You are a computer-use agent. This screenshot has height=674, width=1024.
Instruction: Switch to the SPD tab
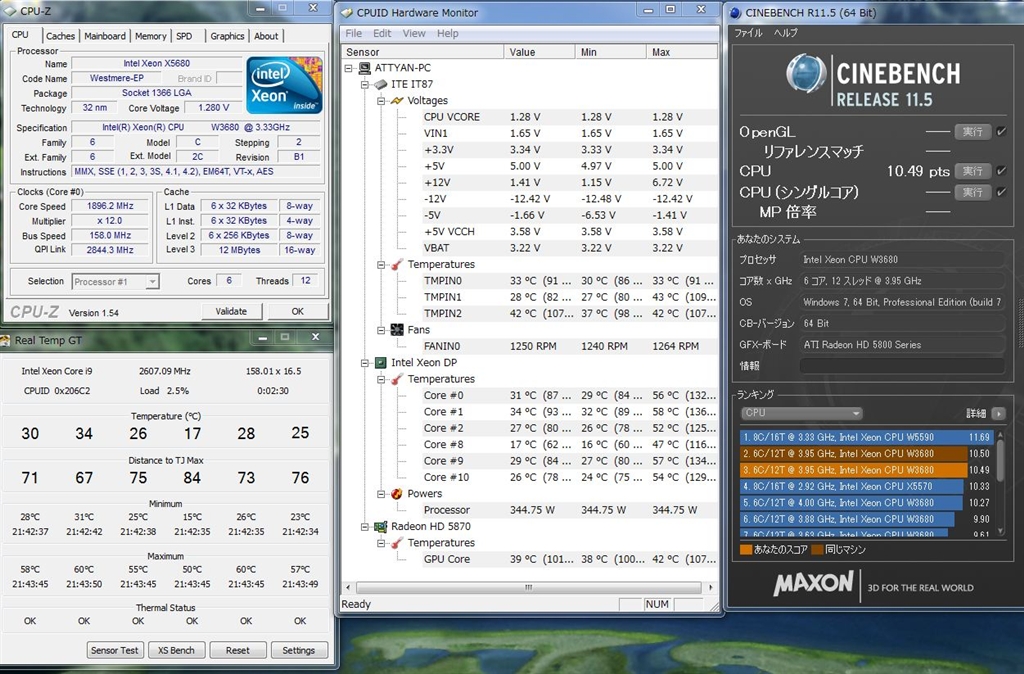tap(184, 36)
